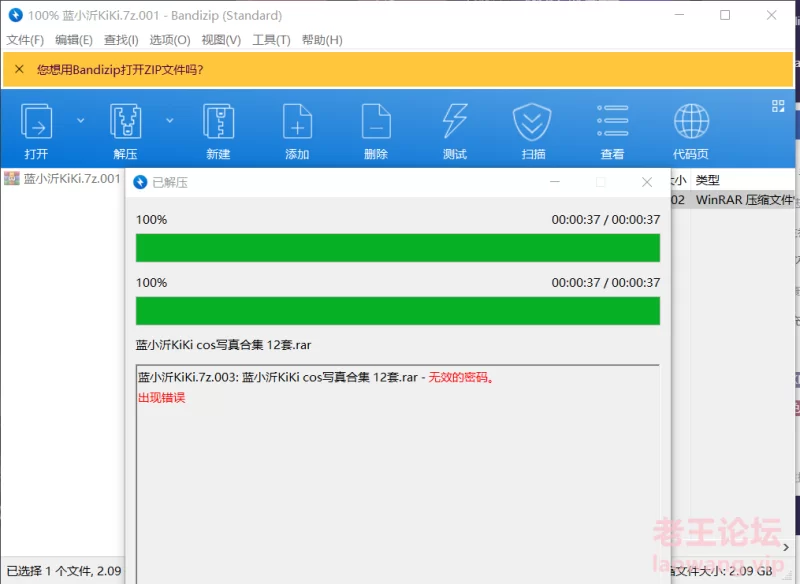
Task: Click the lower green progress bar
Action: pyautogui.click(x=398, y=311)
